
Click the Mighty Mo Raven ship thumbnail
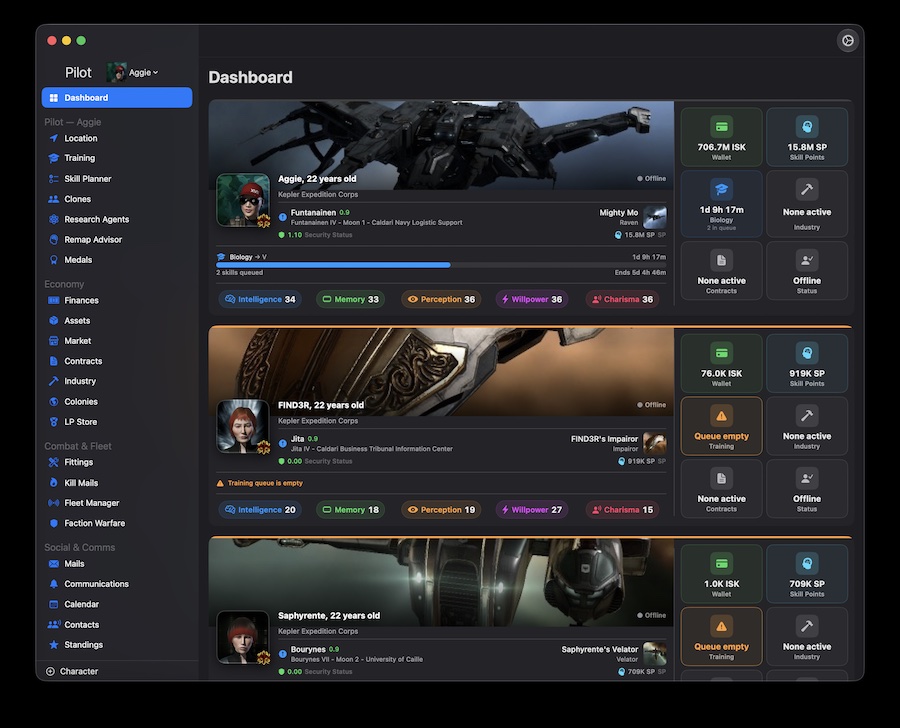[x=655, y=217]
